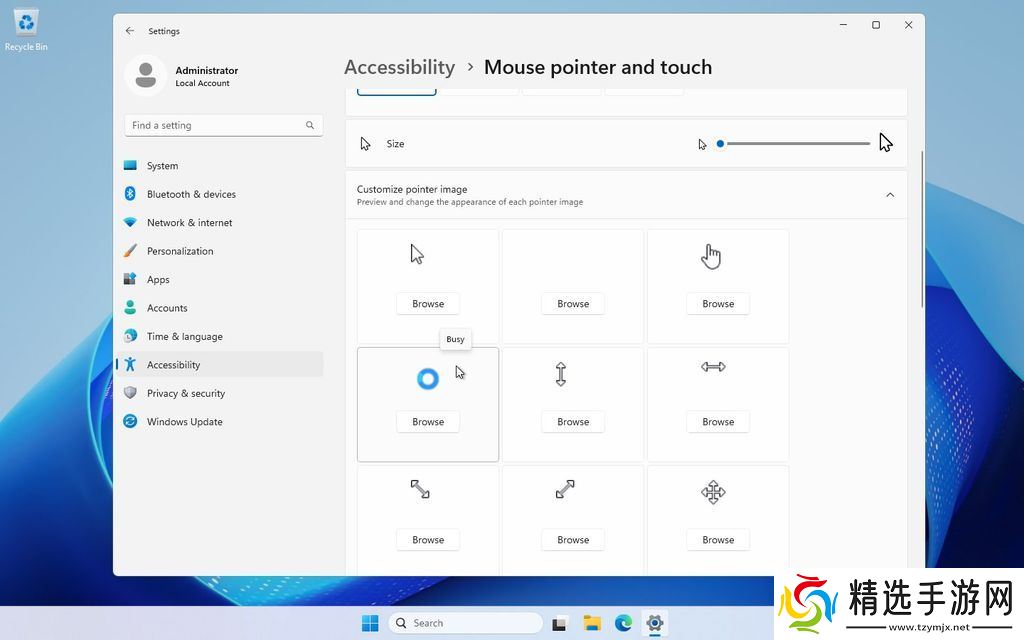Collapse the Customize pointer image section
Viewport: 1024px width, 640px height.
click(890, 195)
